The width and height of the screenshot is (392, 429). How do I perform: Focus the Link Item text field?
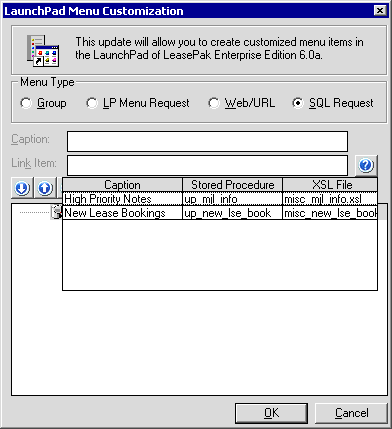(x=207, y=165)
